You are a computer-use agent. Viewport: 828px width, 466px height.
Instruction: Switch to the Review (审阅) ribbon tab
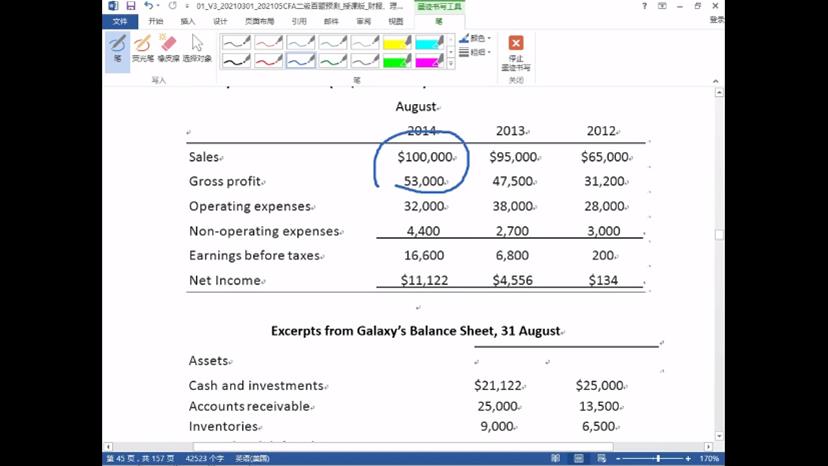tap(363, 21)
